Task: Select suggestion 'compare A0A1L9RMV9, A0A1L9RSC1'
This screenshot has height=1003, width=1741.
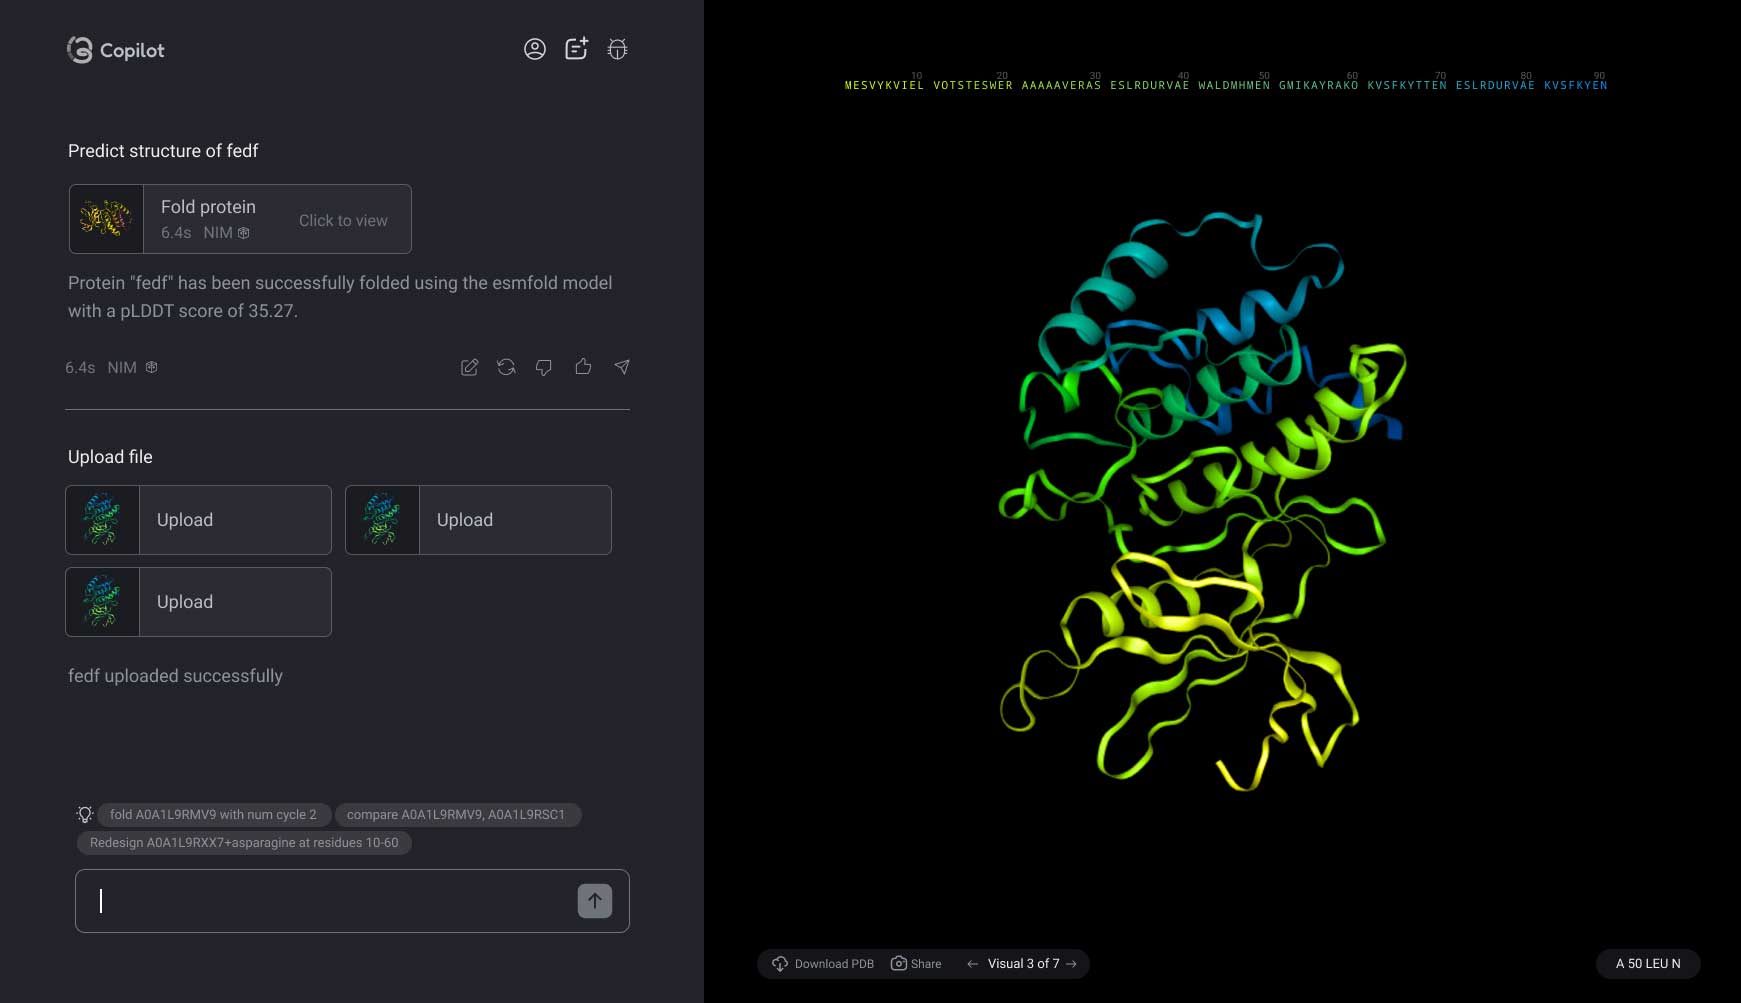Action: click(x=456, y=815)
